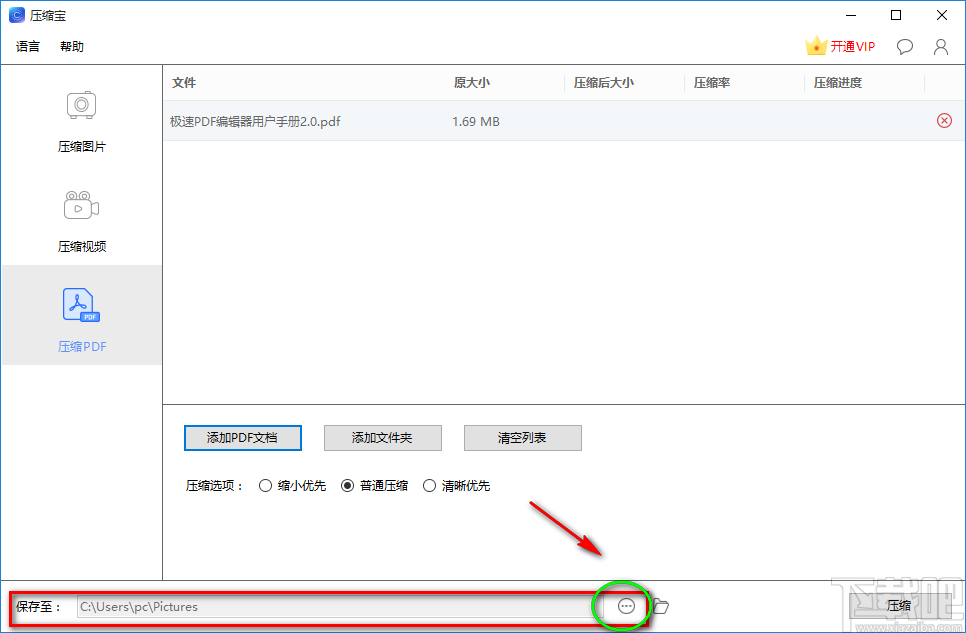Open the user account icon

click(941, 47)
